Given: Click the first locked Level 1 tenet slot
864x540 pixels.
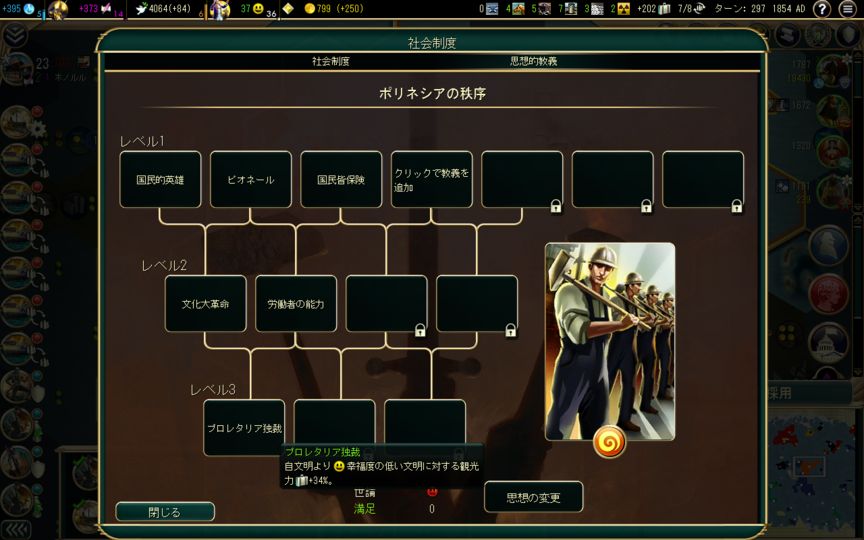Looking at the screenshot, I should tap(521, 180).
